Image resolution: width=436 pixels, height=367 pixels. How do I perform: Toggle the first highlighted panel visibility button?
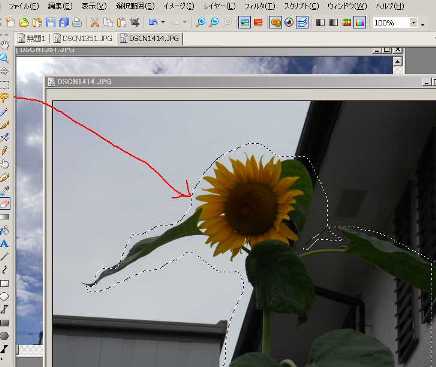(x=244, y=23)
